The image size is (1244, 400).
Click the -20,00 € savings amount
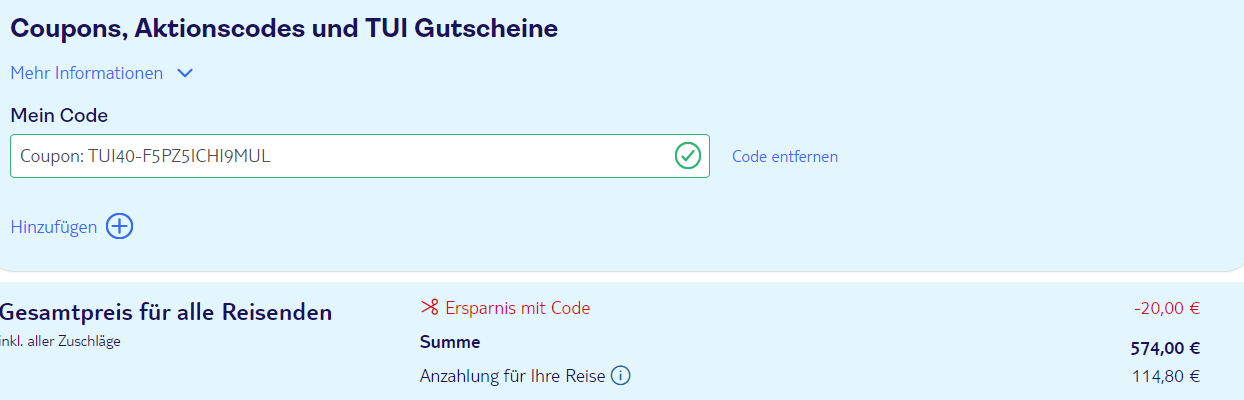[x=1167, y=308]
